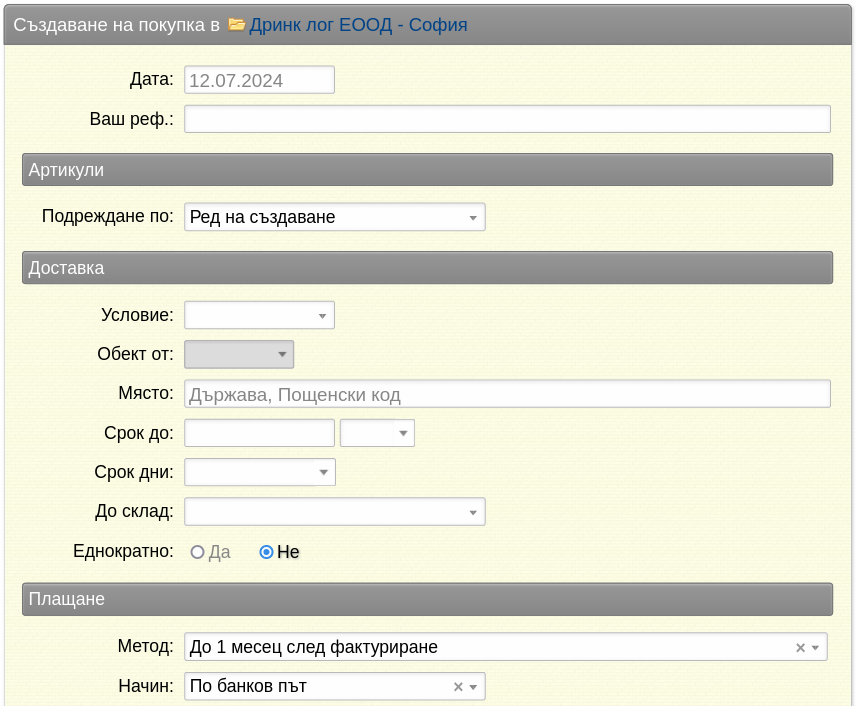Open the Подреждане по dropdown

(335, 217)
